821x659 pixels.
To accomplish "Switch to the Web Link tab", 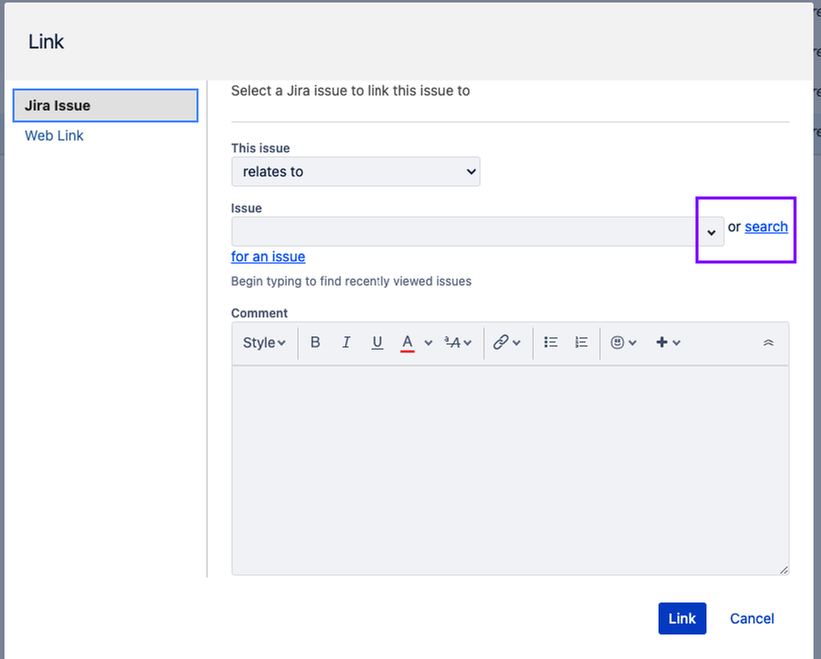I will [x=54, y=136].
